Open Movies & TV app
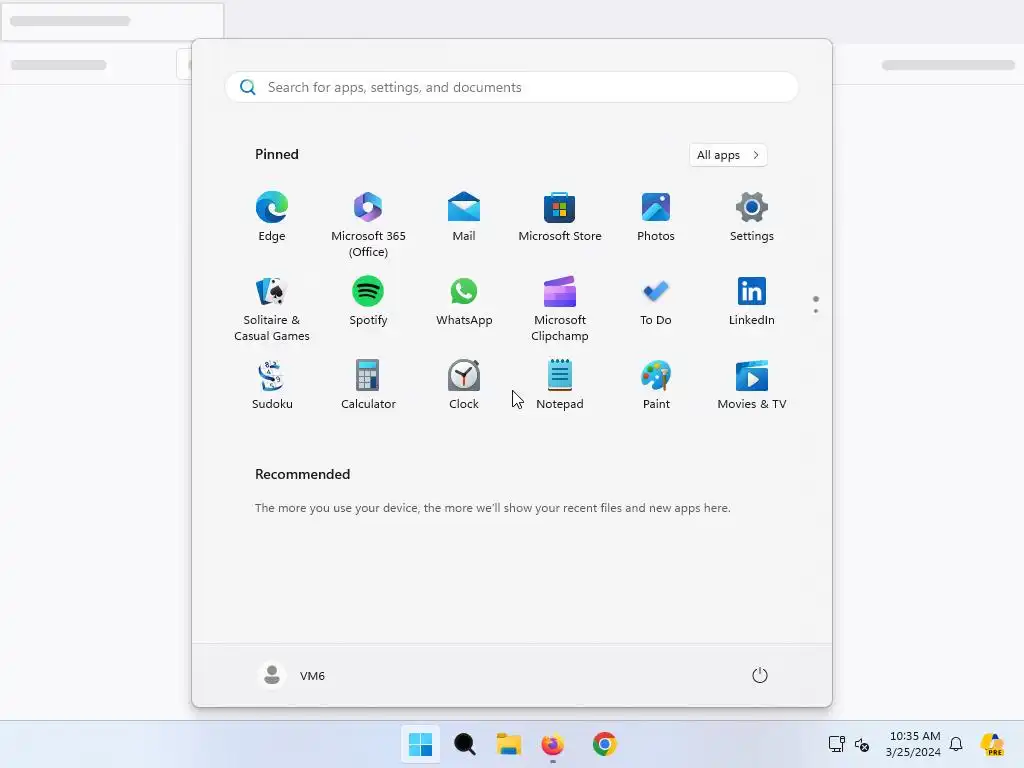The height and width of the screenshot is (768, 1024). click(752, 385)
